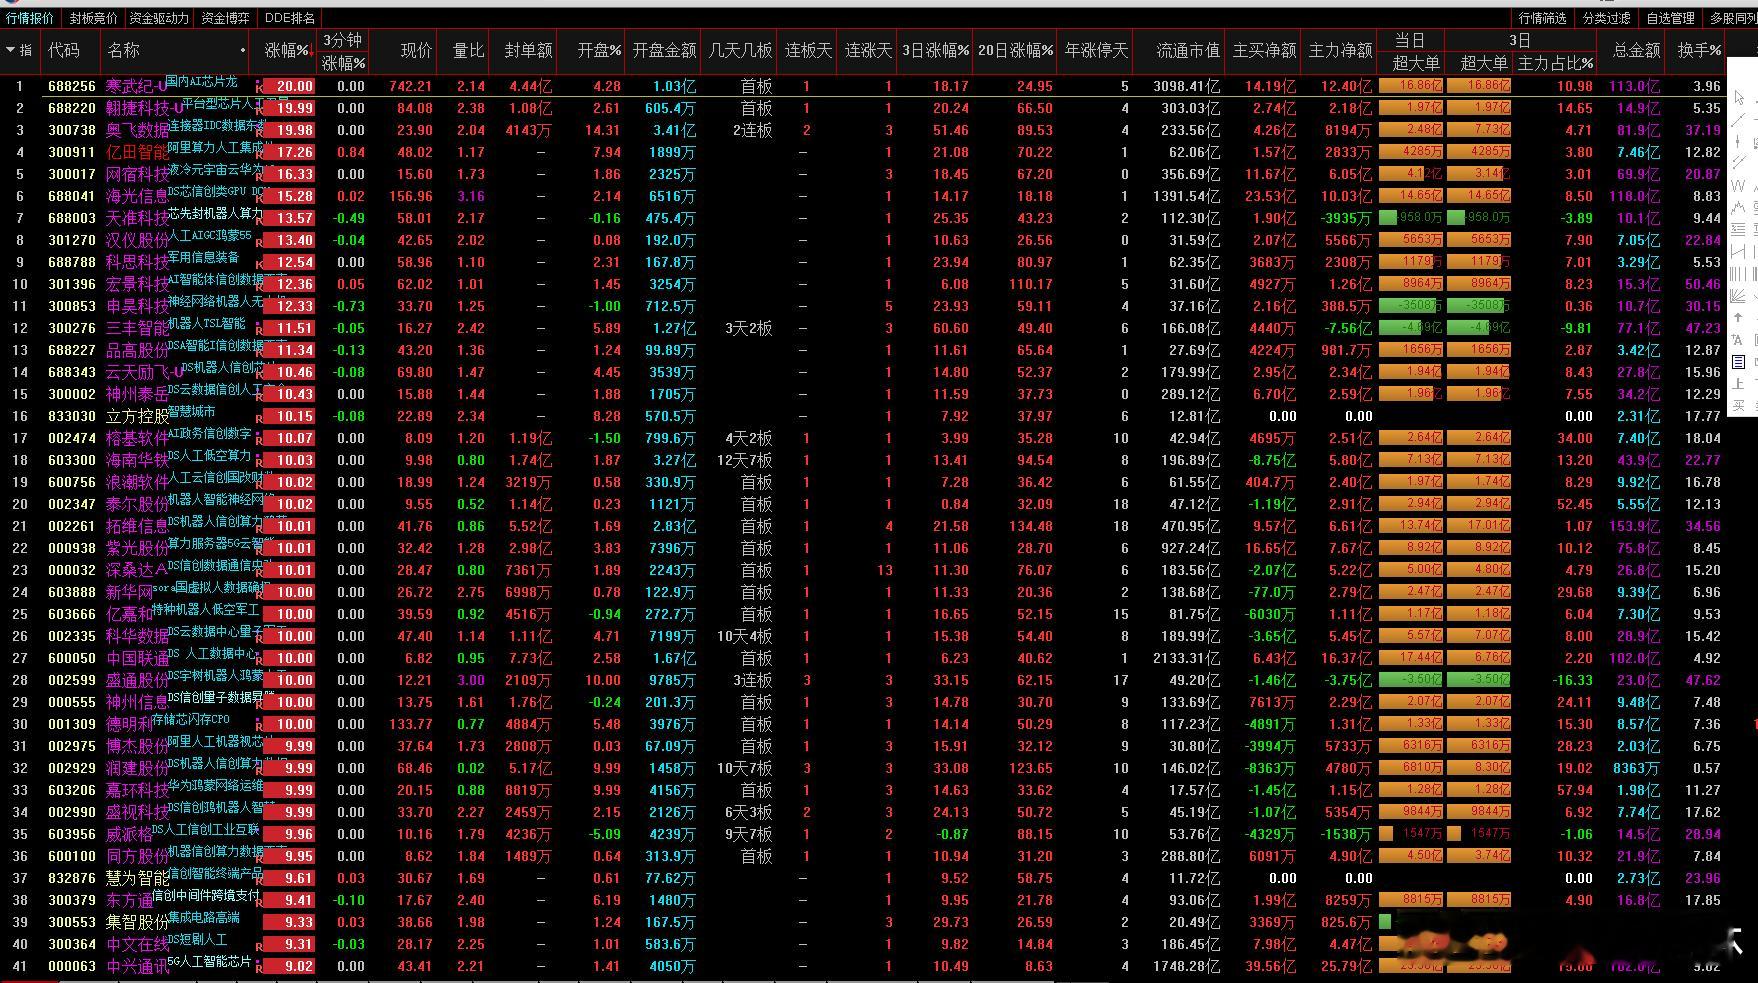1758x983 pixels.
Task: Switch to the 行情报价 tab
Action: click(30, 18)
